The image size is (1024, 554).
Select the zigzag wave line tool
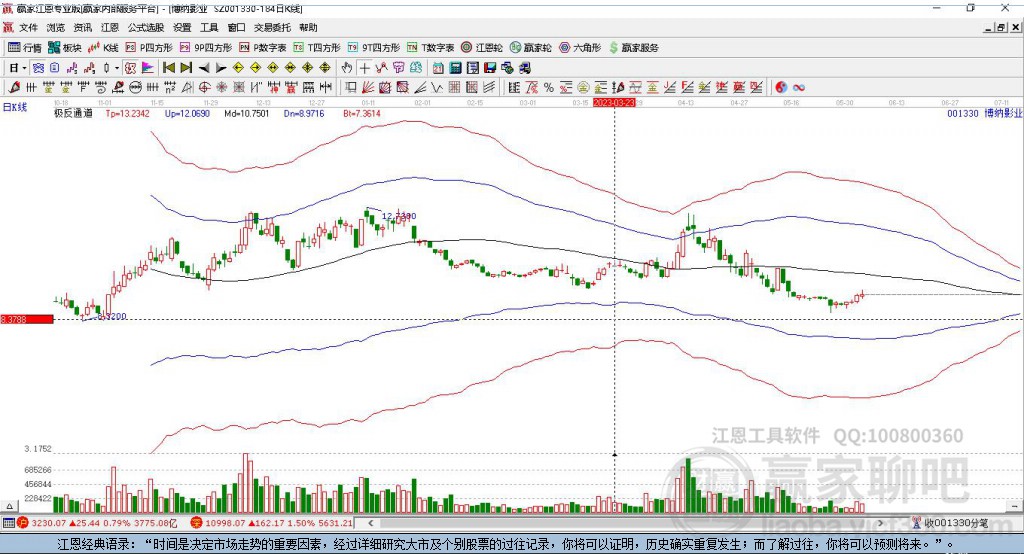437,87
